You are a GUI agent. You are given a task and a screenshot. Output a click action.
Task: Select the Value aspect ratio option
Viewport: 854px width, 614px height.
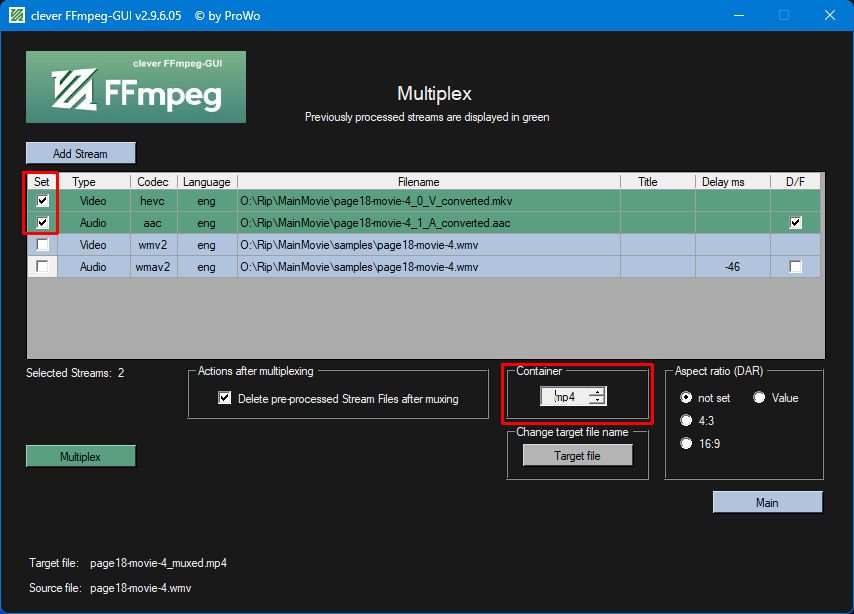point(759,398)
